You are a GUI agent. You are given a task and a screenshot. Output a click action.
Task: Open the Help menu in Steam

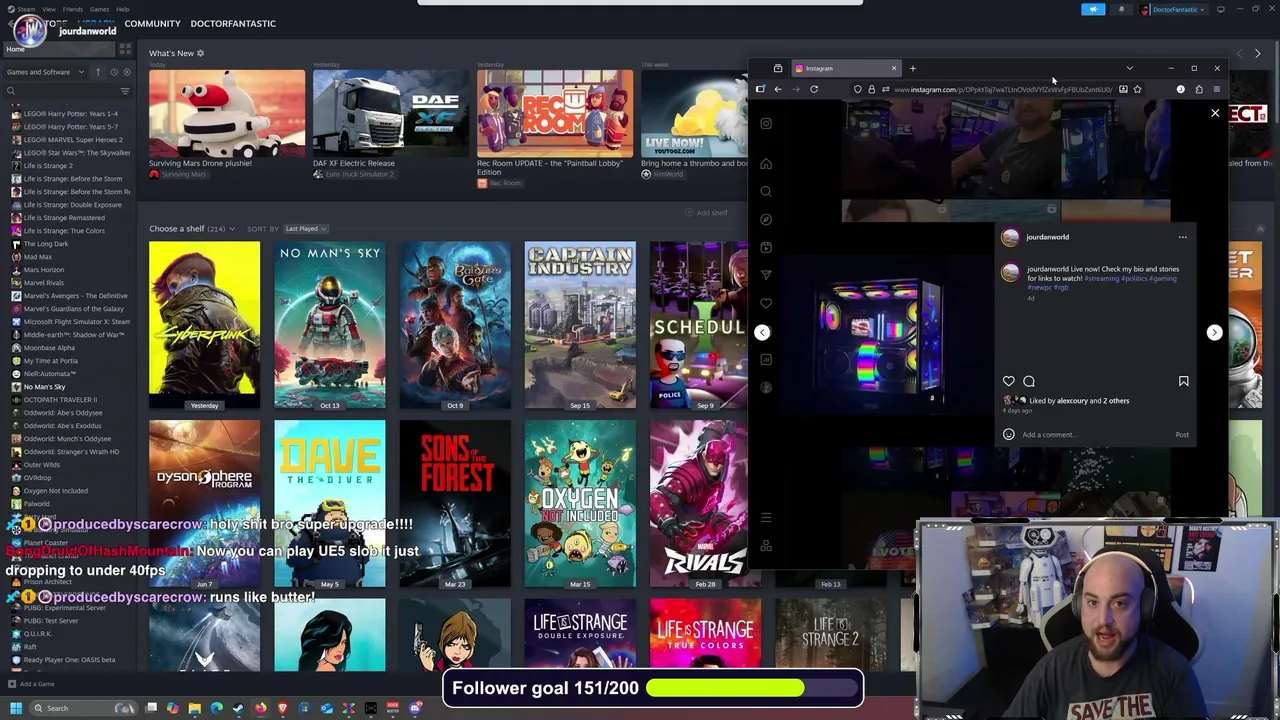[122, 9]
